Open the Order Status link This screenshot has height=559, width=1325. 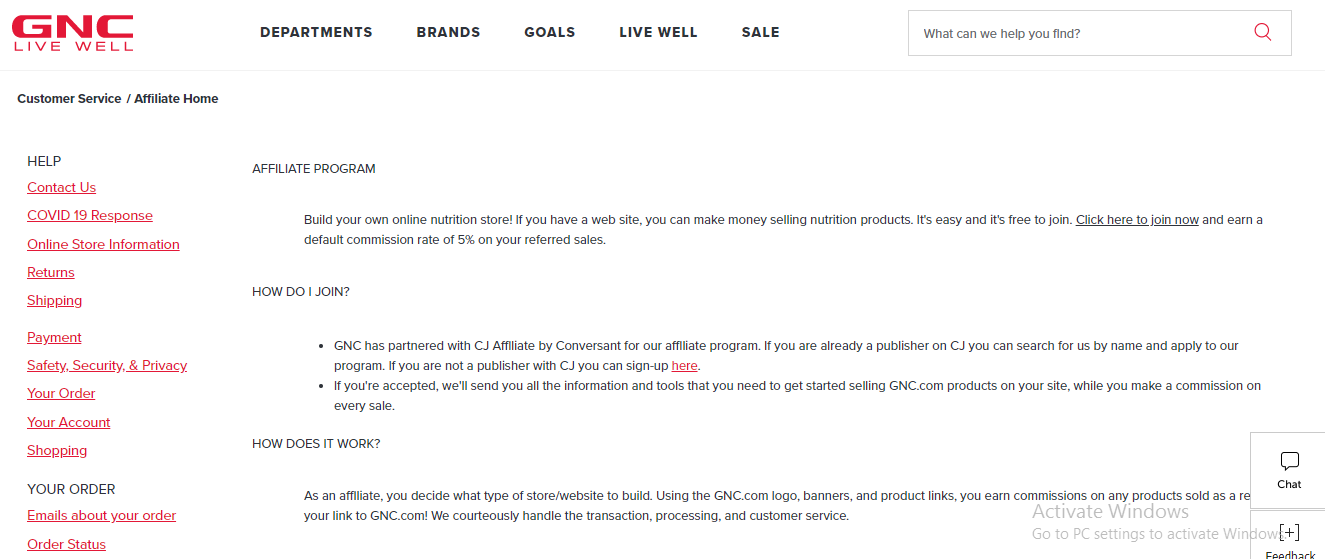coord(66,544)
